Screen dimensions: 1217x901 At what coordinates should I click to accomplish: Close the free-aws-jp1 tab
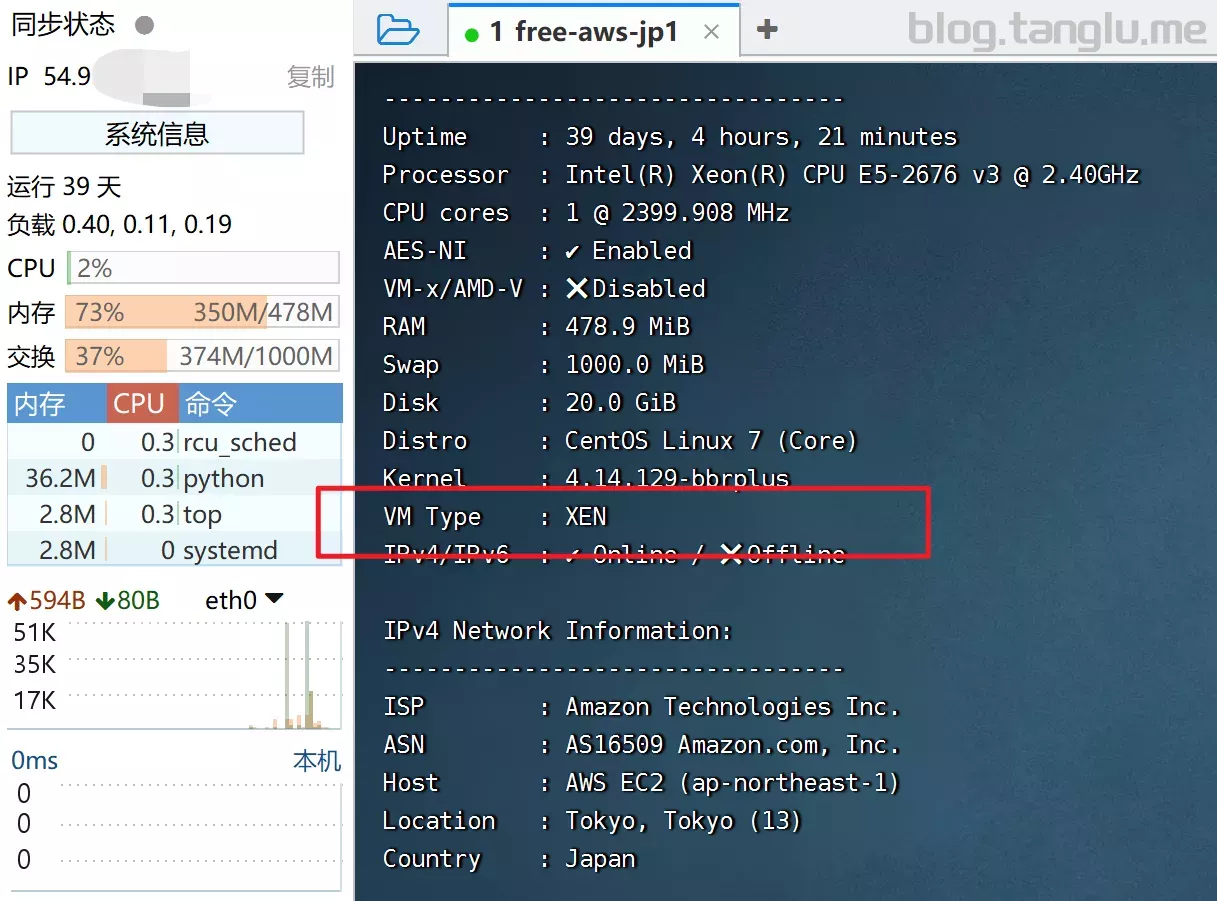click(711, 32)
